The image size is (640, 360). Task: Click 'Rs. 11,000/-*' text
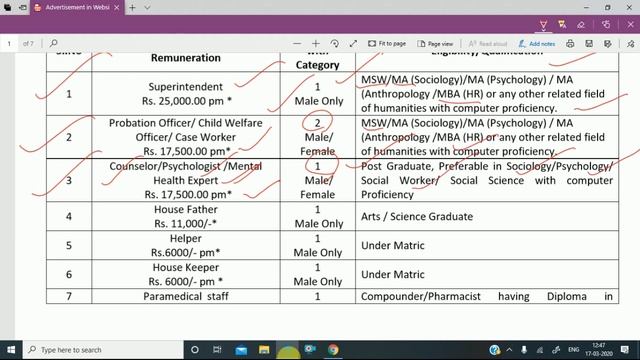(x=186, y=224)
